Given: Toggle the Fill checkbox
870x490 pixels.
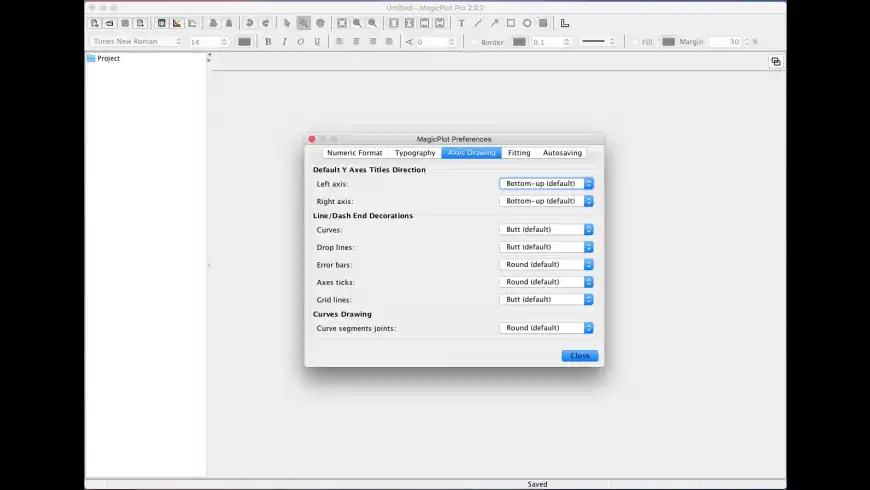Looking at the screenshot, I should [635, 42].
